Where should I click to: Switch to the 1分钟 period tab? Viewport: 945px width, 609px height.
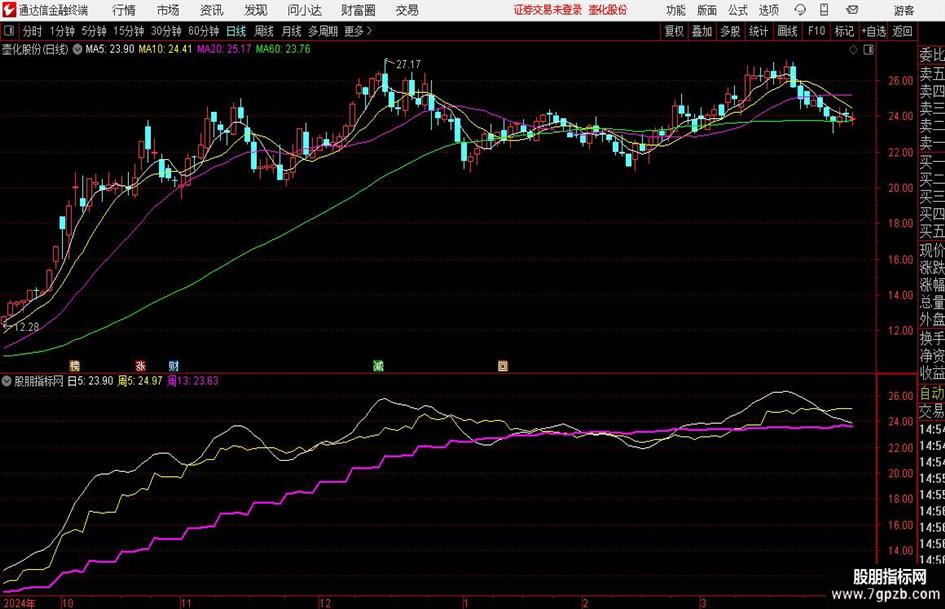pos(62,31)
